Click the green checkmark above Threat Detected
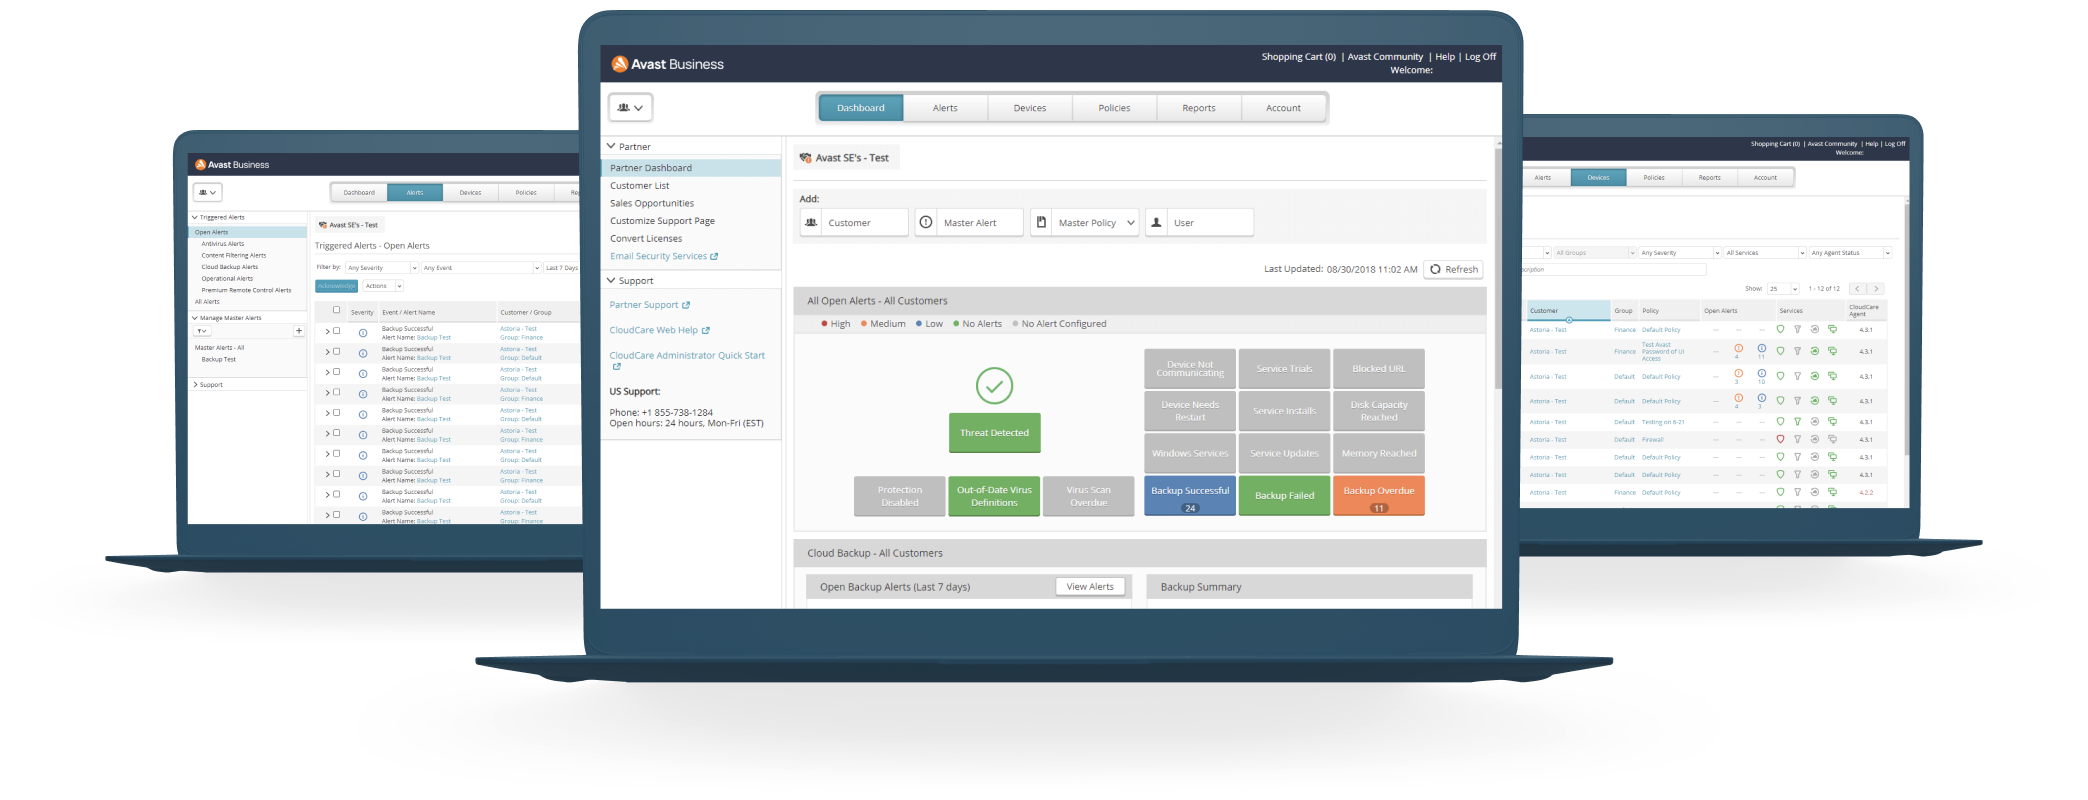Viewport: 2088px width, 800px height. pos(994,385)
